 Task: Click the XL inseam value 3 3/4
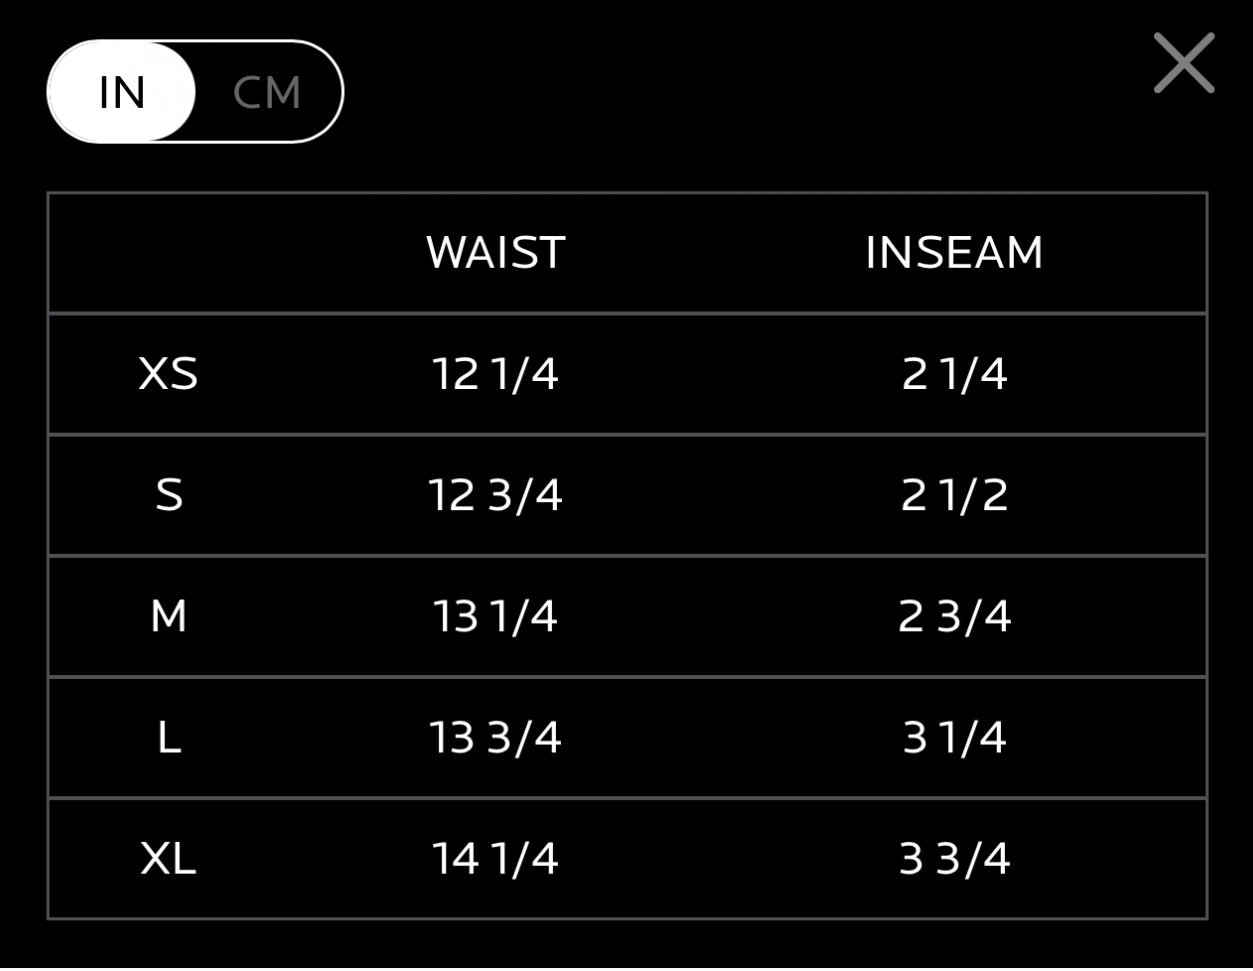tap(954, 859)
